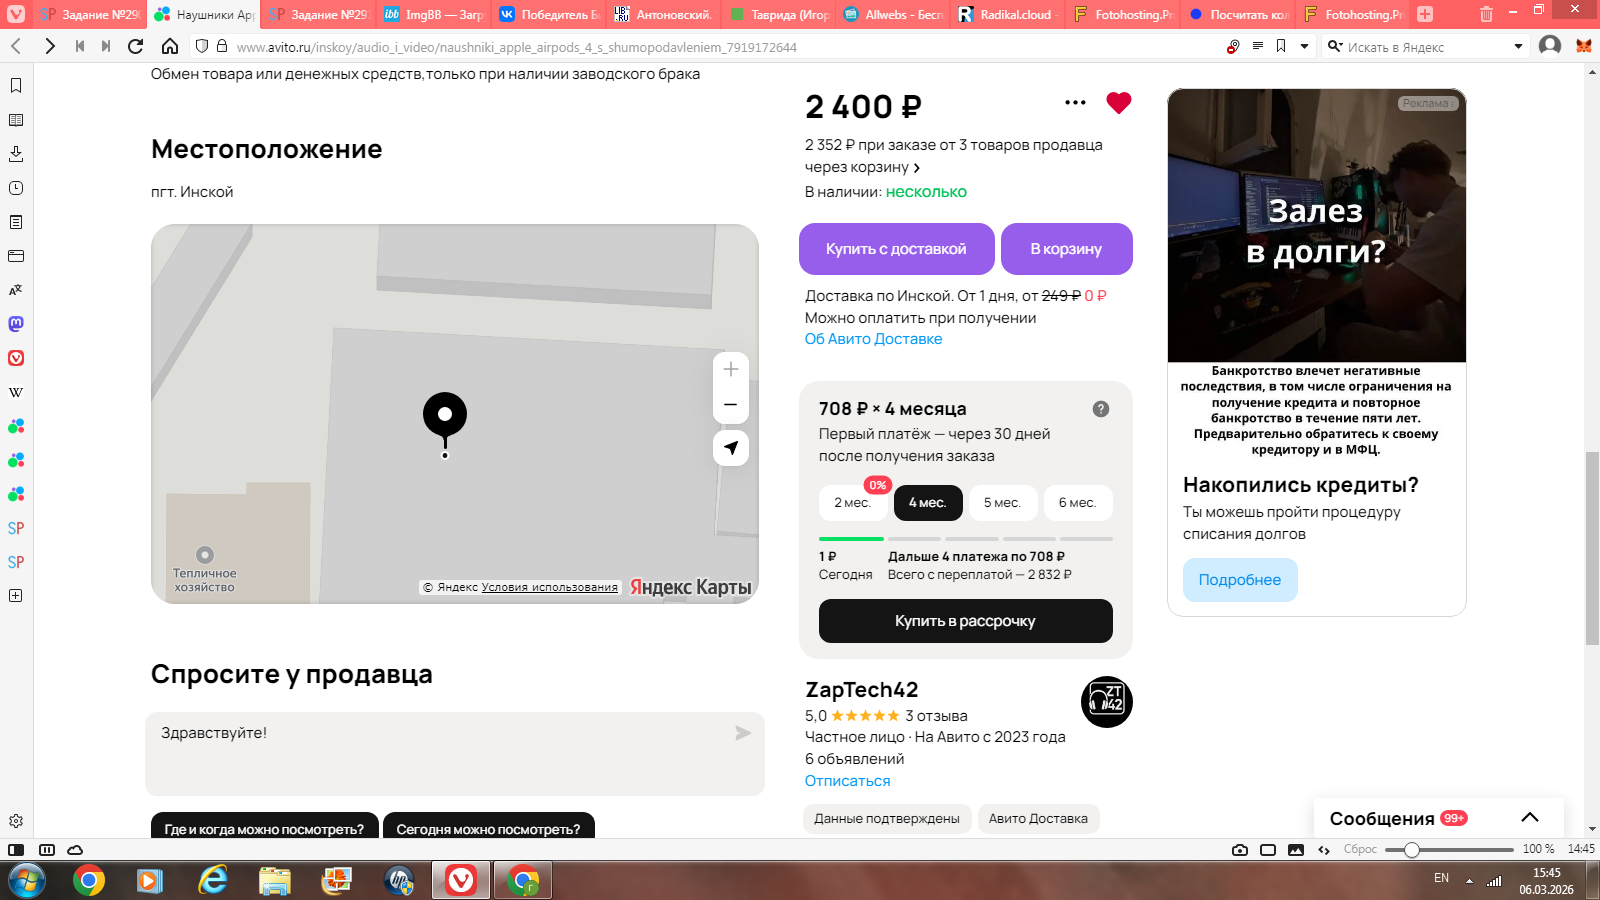Open the user profile avatar menu
This screenshot has height=900, width=1600.
[x=1550, y=46]
